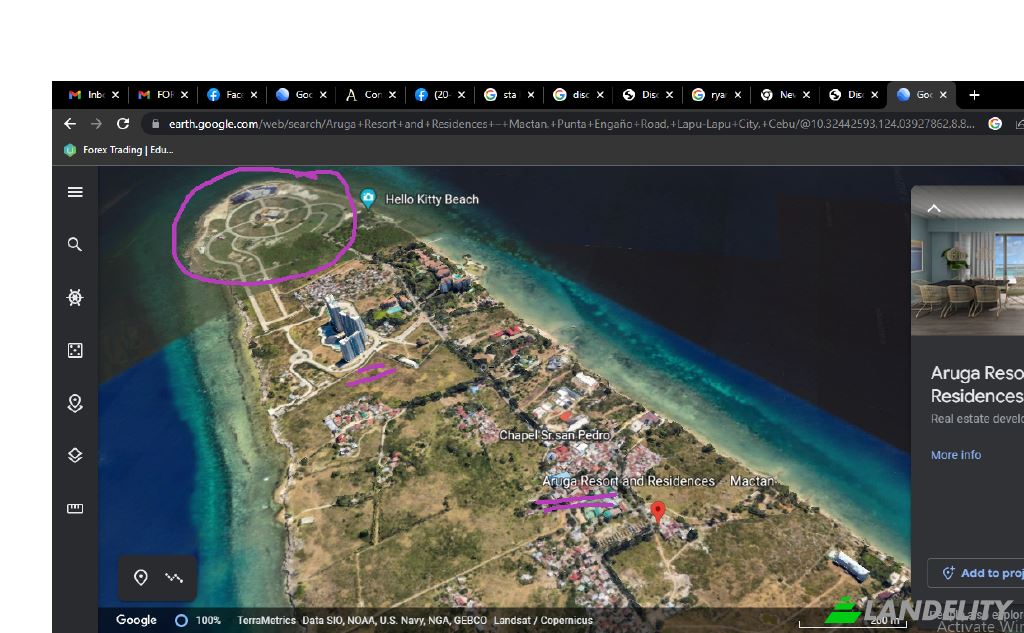Click the Aruga Resort photo thumbnail
The image size is (1024, 633).
tap(968, 261)
